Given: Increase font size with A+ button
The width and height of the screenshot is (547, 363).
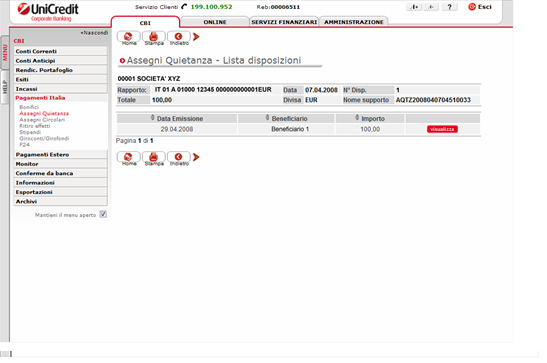Looking at the screenshot, I should pos(414,7).
